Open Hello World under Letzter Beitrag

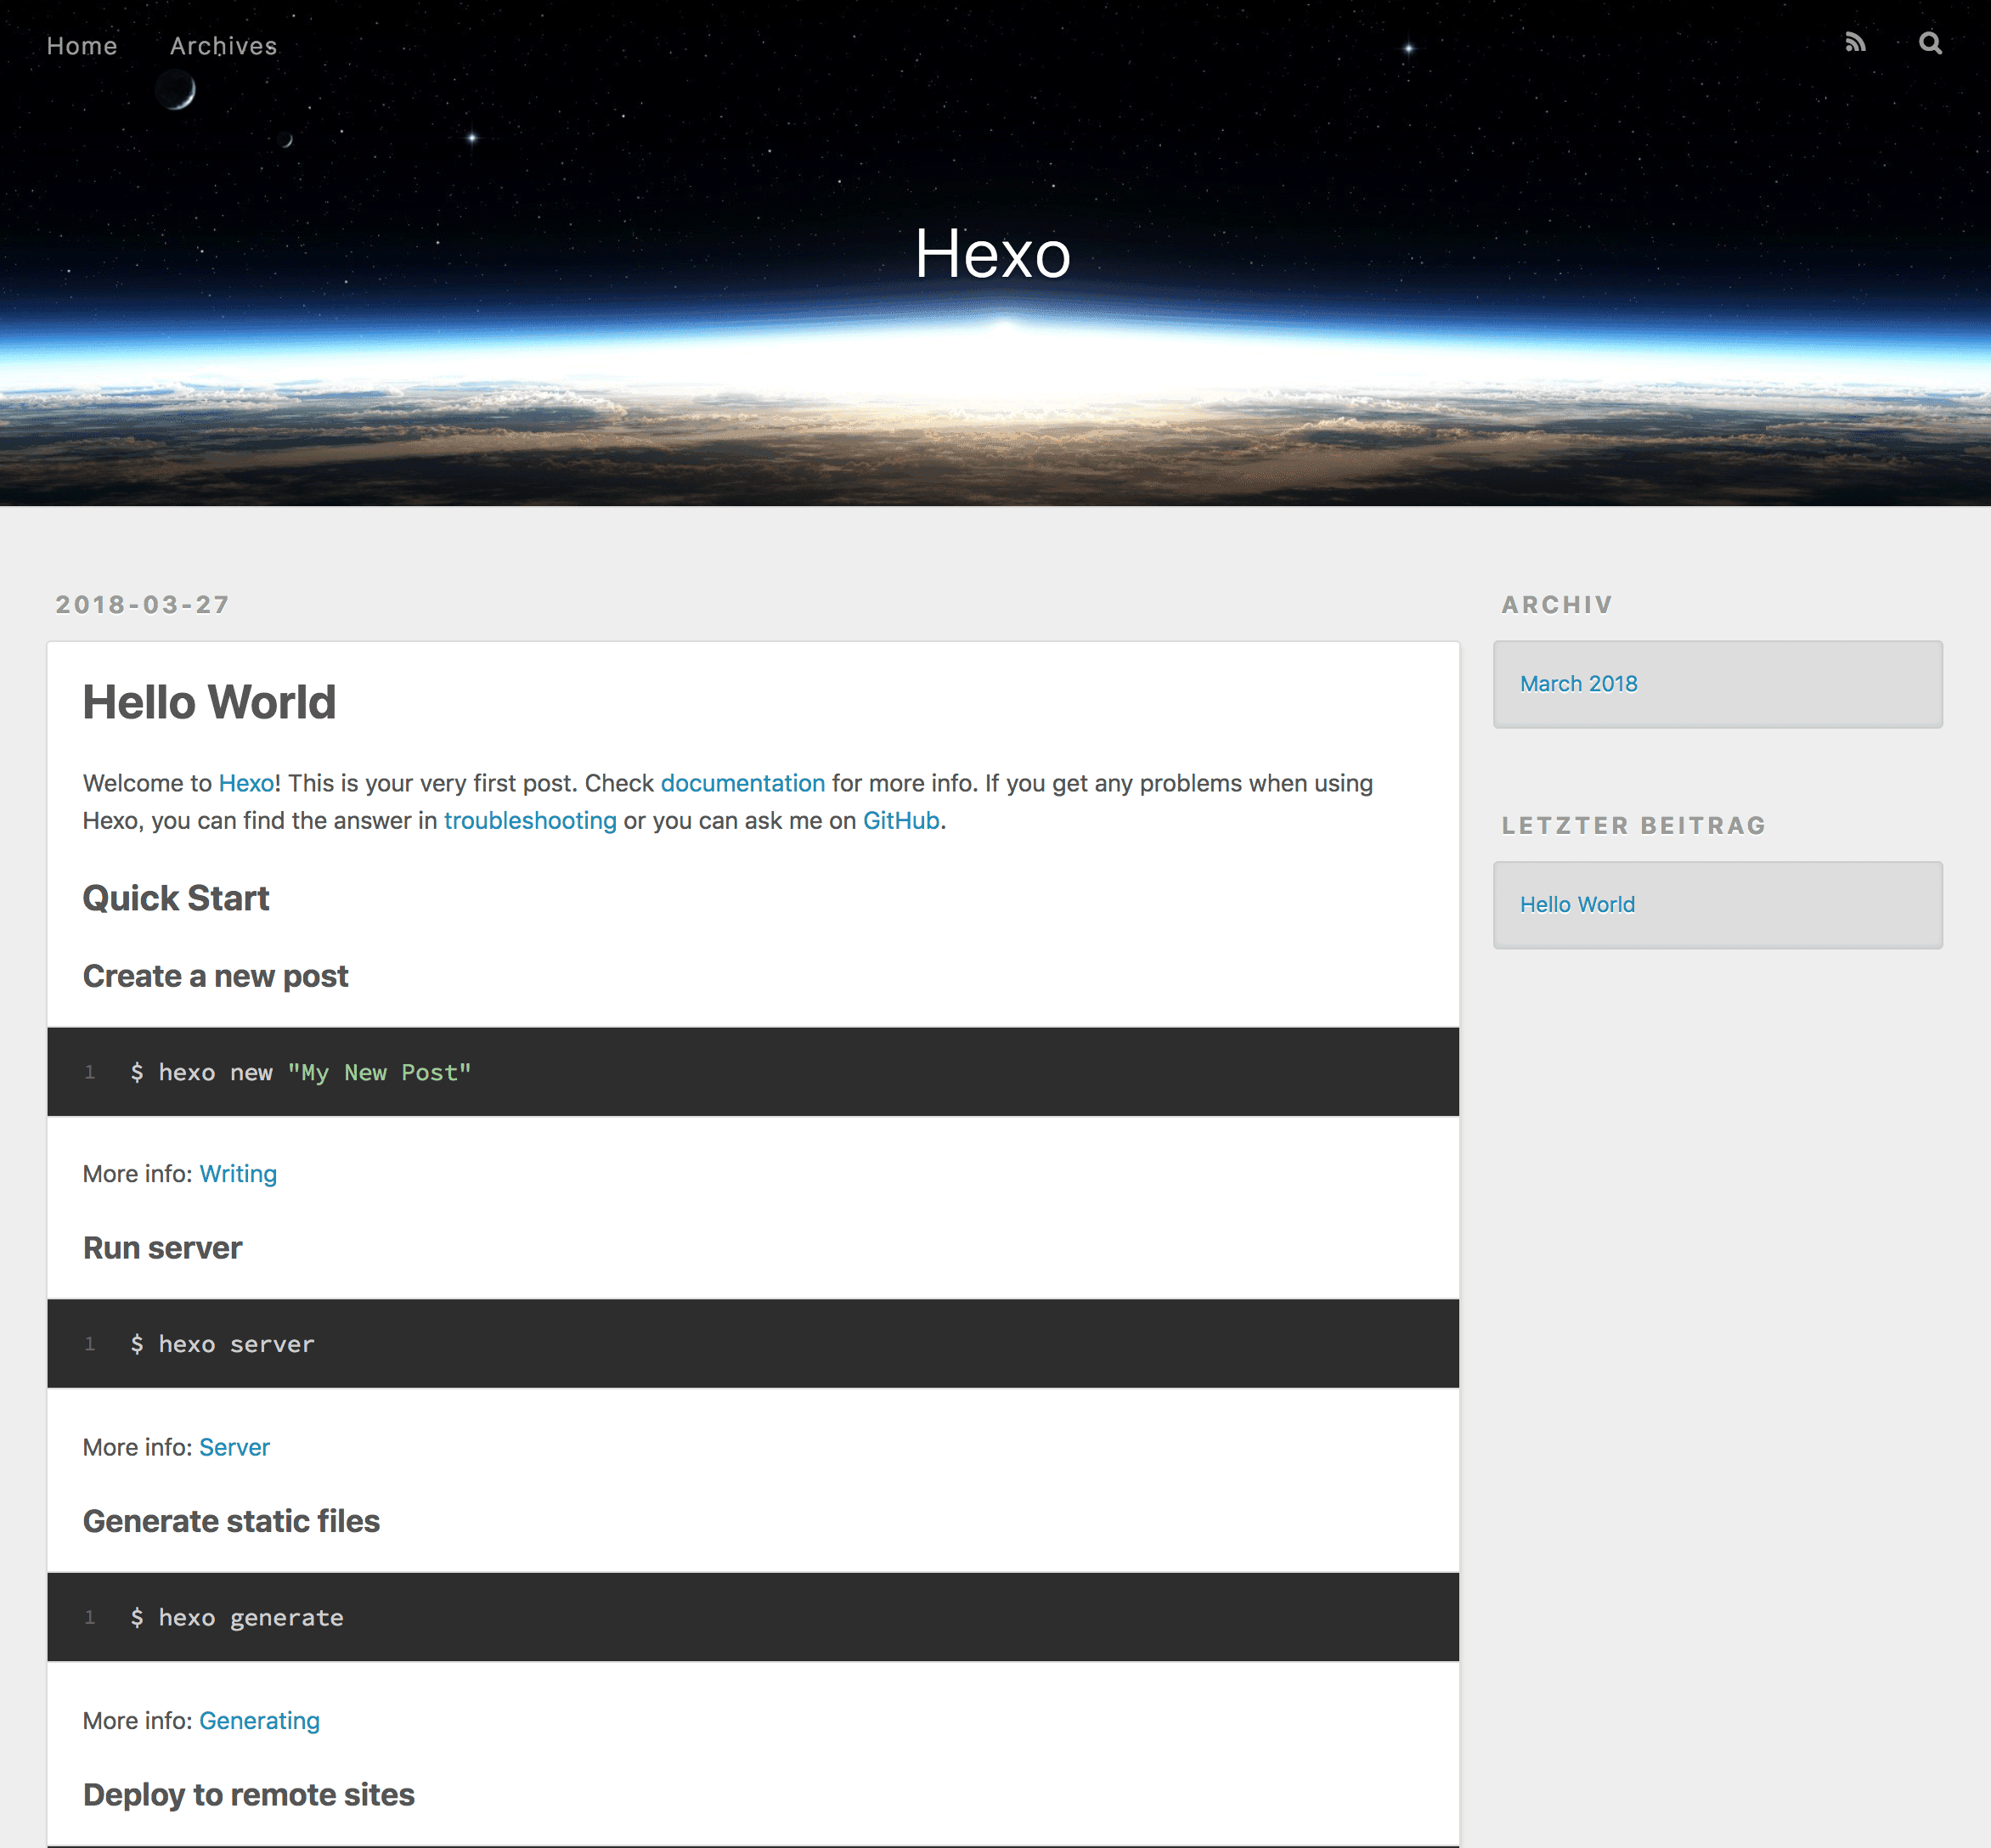coord(1577,905)
